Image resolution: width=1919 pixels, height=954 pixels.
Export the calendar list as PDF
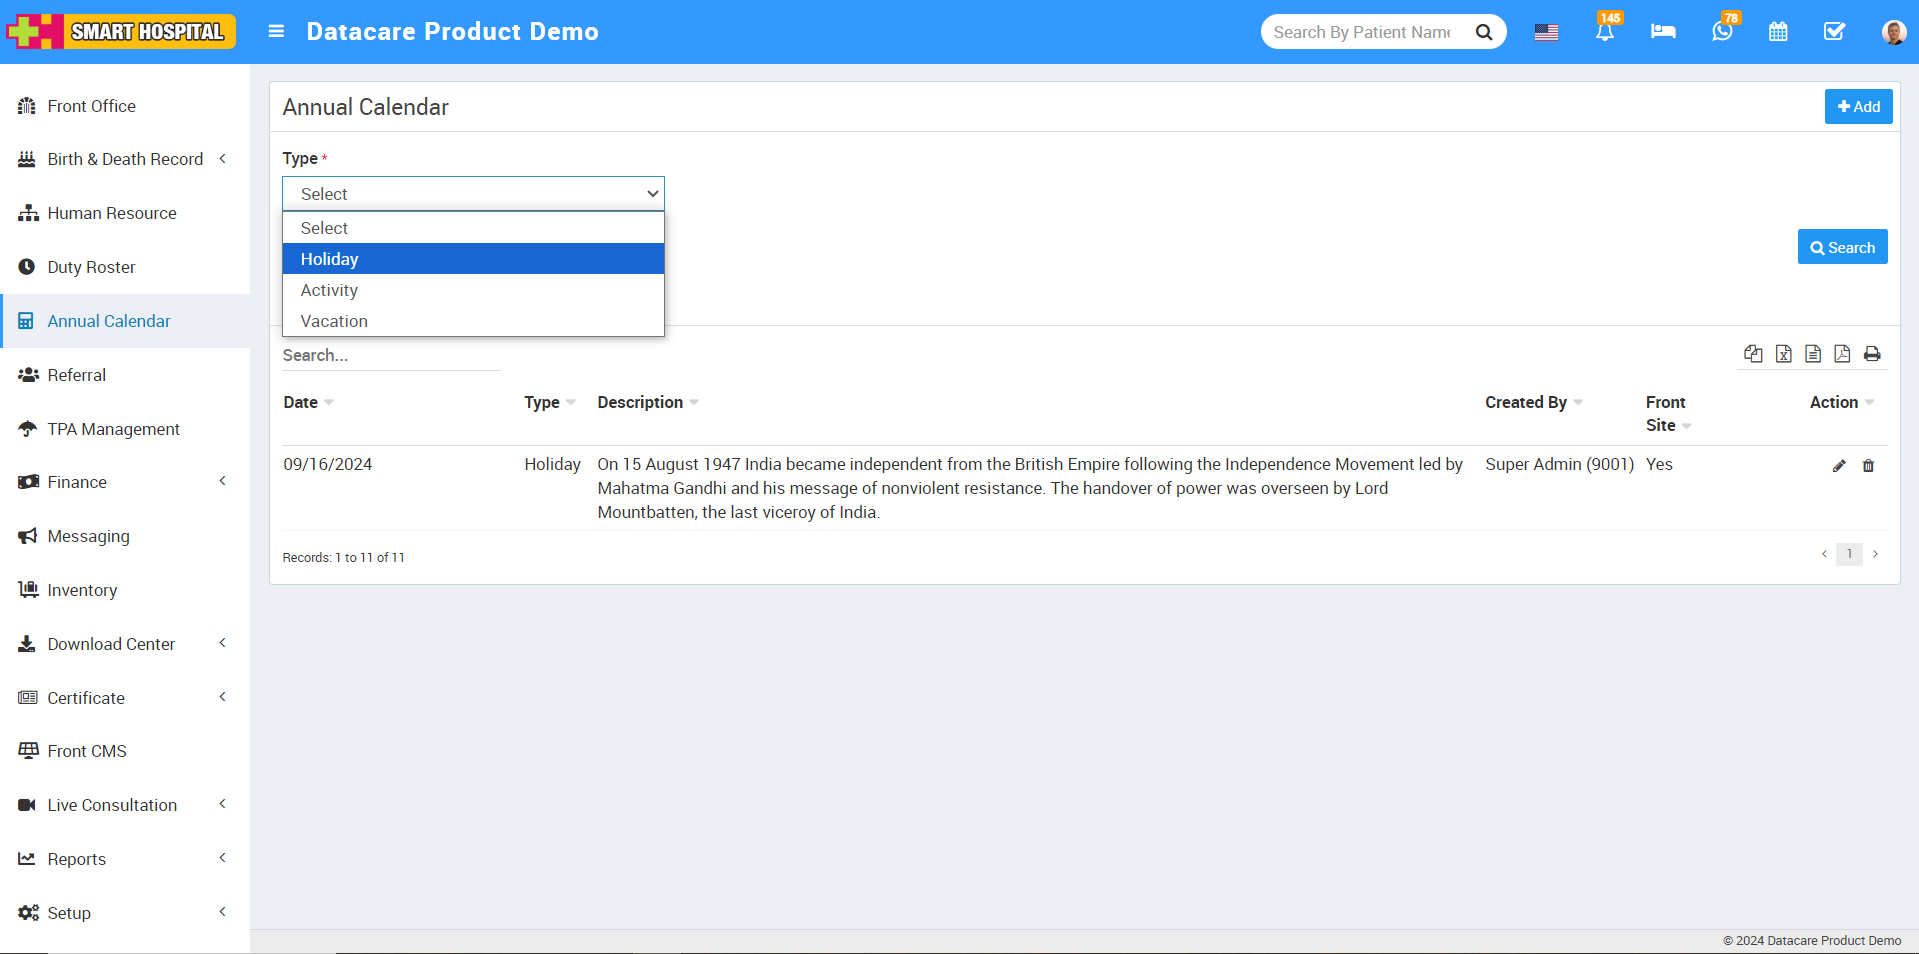pyautogui.click(x=1843, y=354)
